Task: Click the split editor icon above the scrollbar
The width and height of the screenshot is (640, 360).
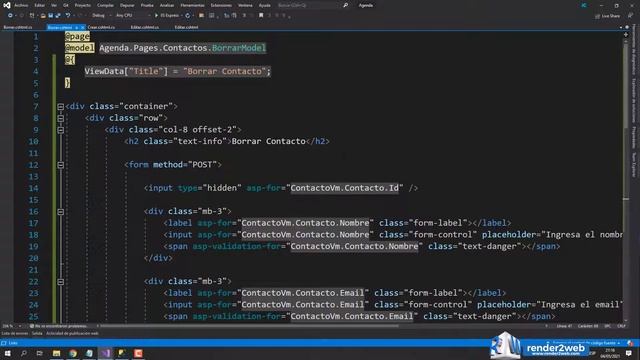Action: coord(626,35)
